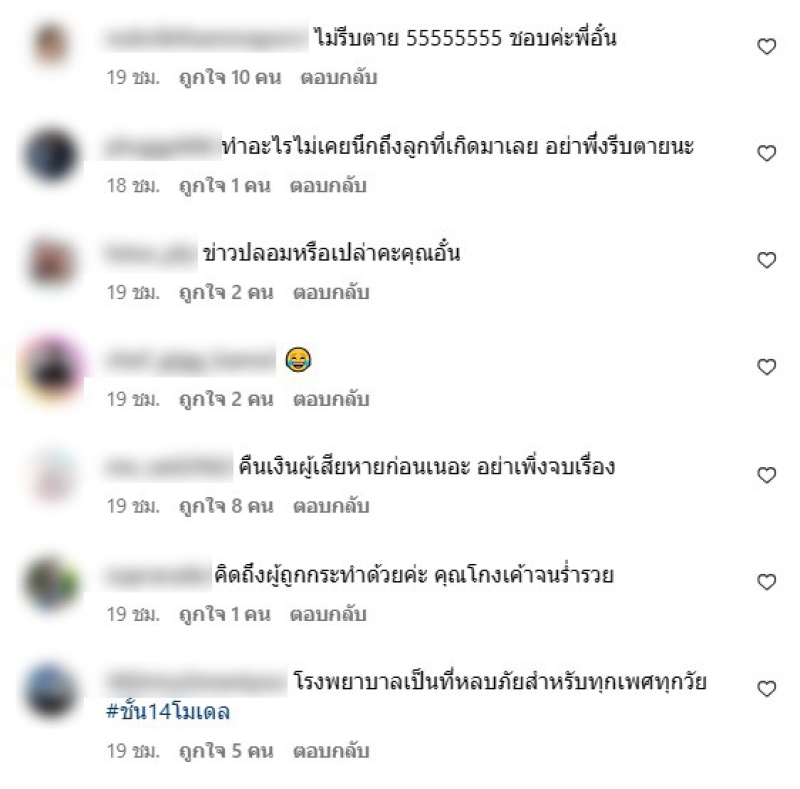
Task: Open profile picture of first commenter
Action: coord(51,44)
